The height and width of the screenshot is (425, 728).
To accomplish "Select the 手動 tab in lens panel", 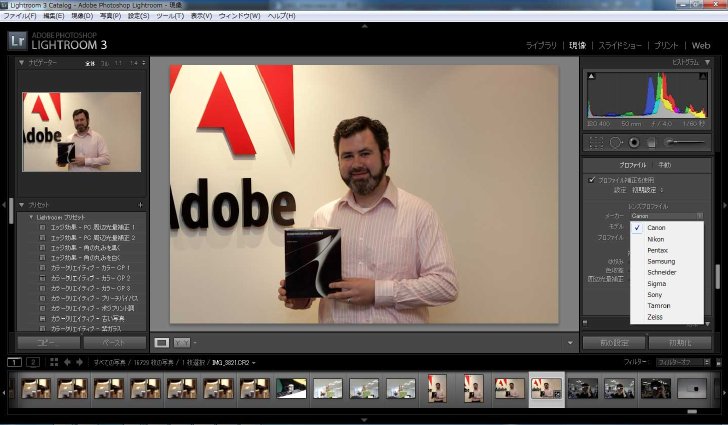I will pos(664,165).
